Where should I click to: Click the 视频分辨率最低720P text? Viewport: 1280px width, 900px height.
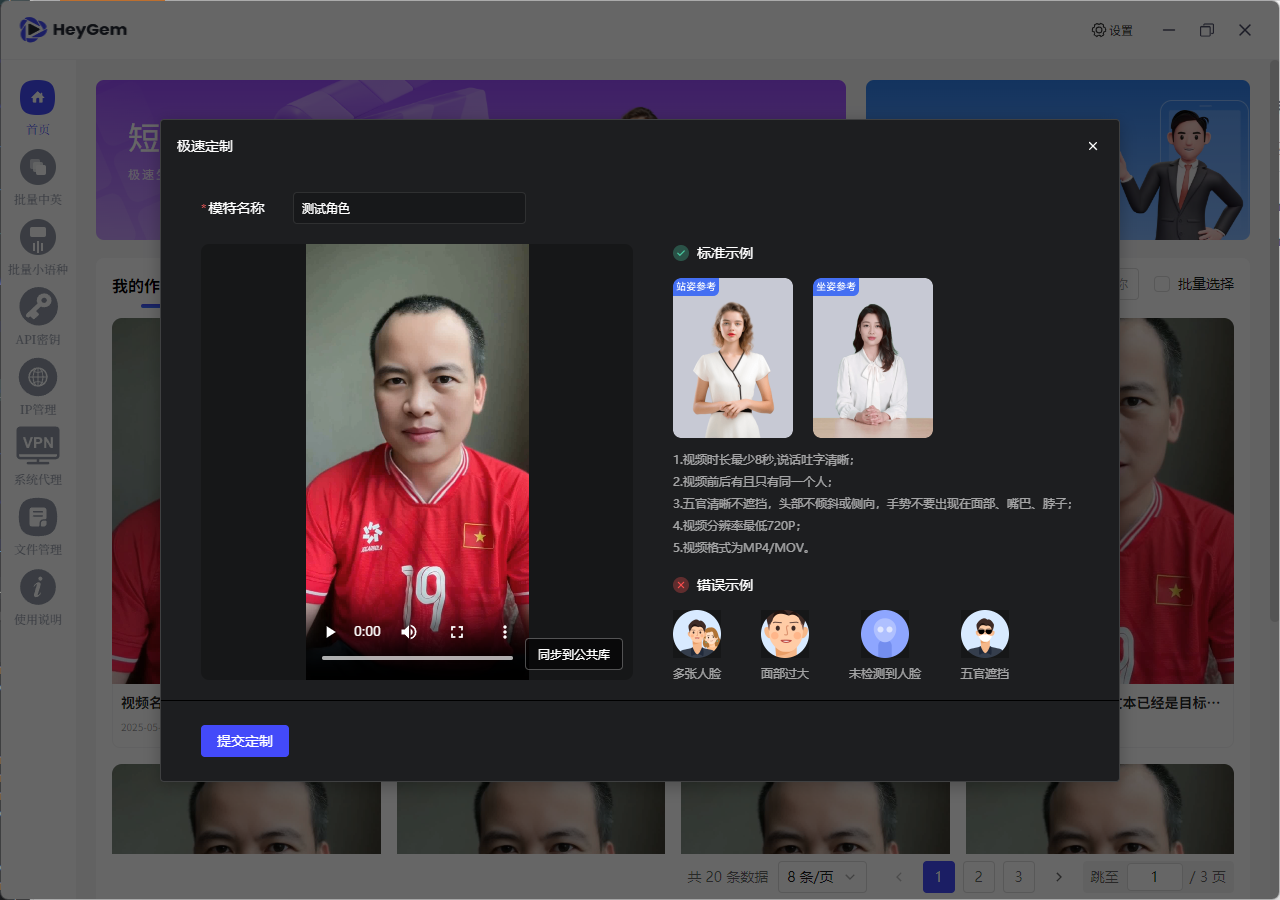tap(737, 526)
